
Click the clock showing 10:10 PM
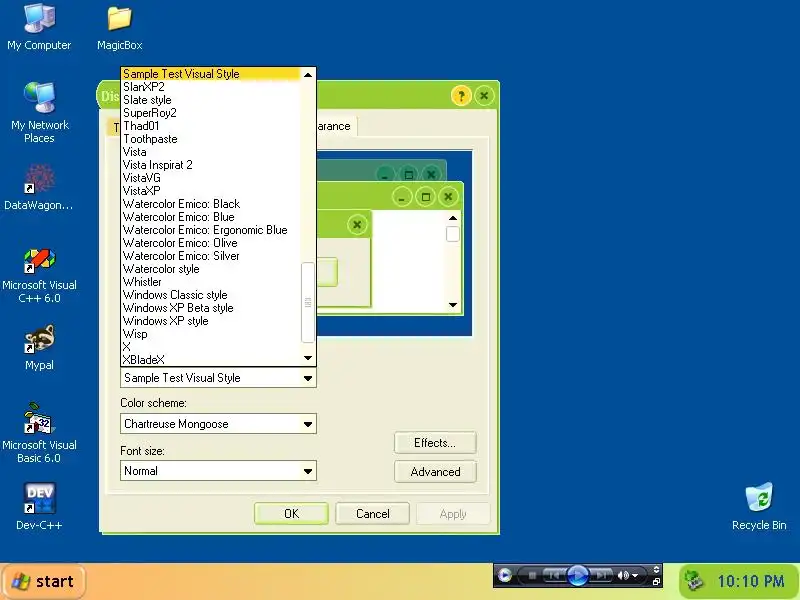tap(751, 581)
